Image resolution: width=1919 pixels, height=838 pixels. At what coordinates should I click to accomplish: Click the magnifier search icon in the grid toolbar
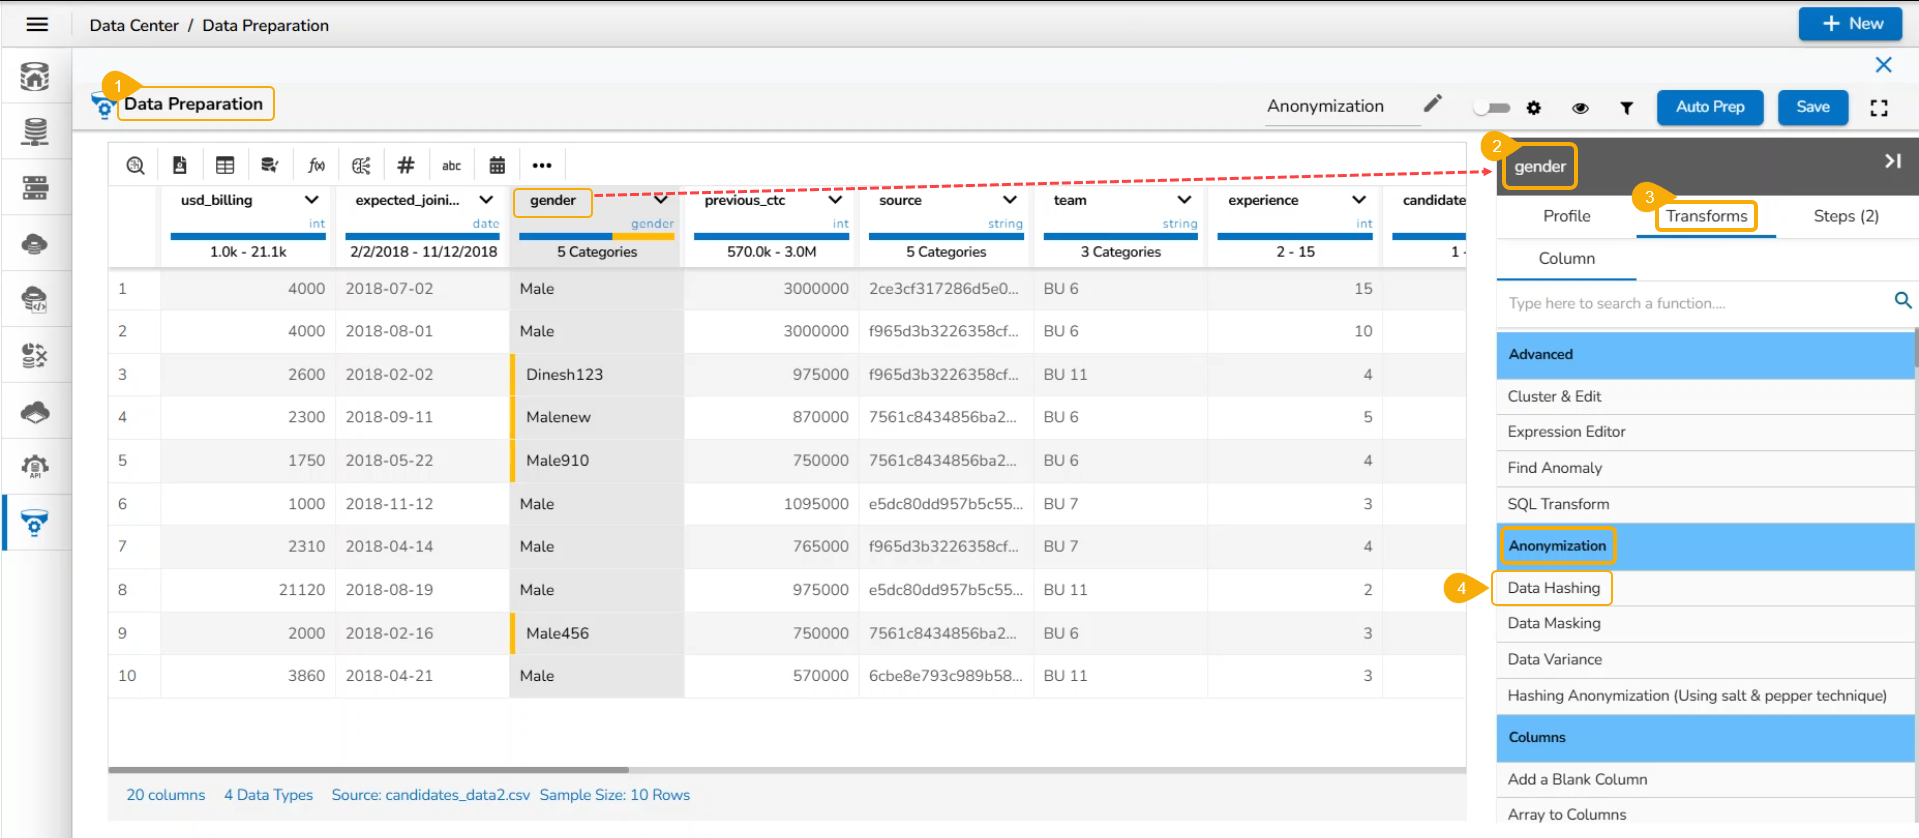[x=135, y=165]
